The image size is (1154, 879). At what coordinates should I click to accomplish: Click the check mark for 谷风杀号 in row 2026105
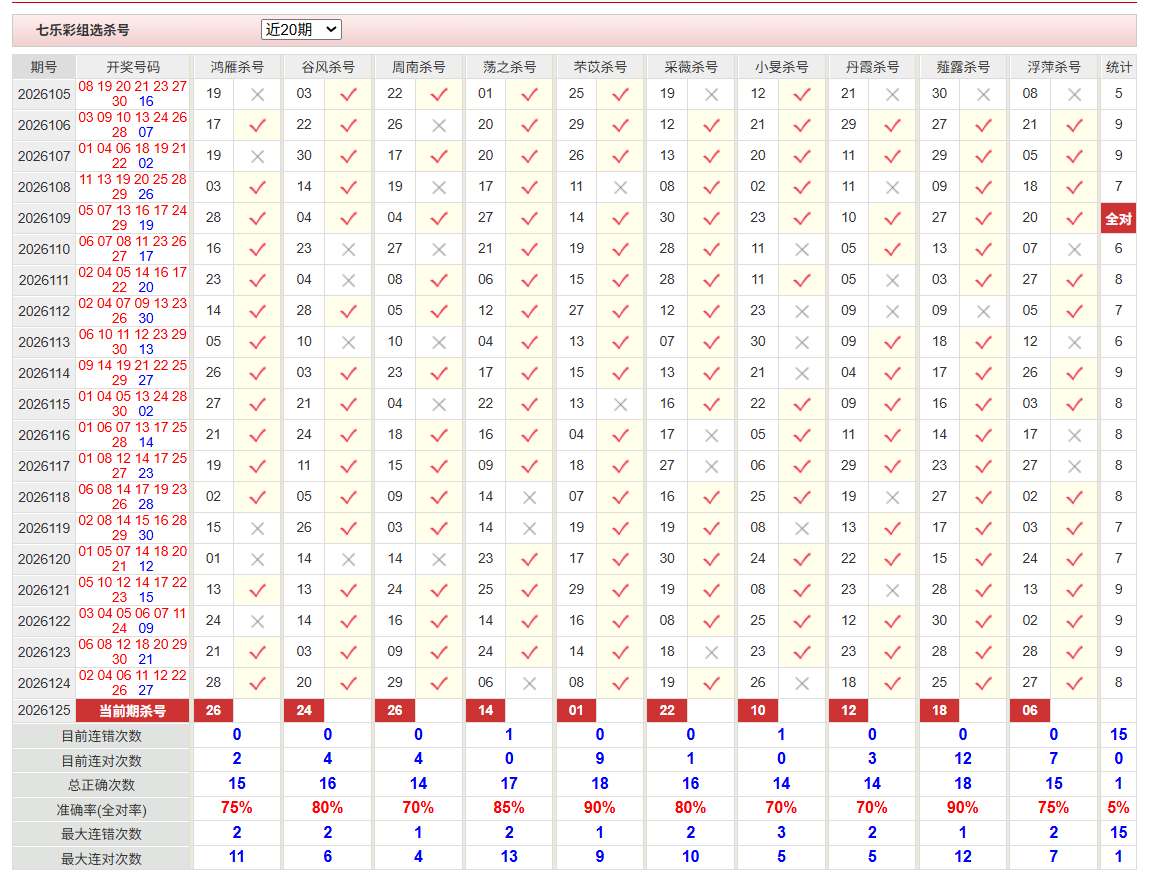[x=348, y=94]
